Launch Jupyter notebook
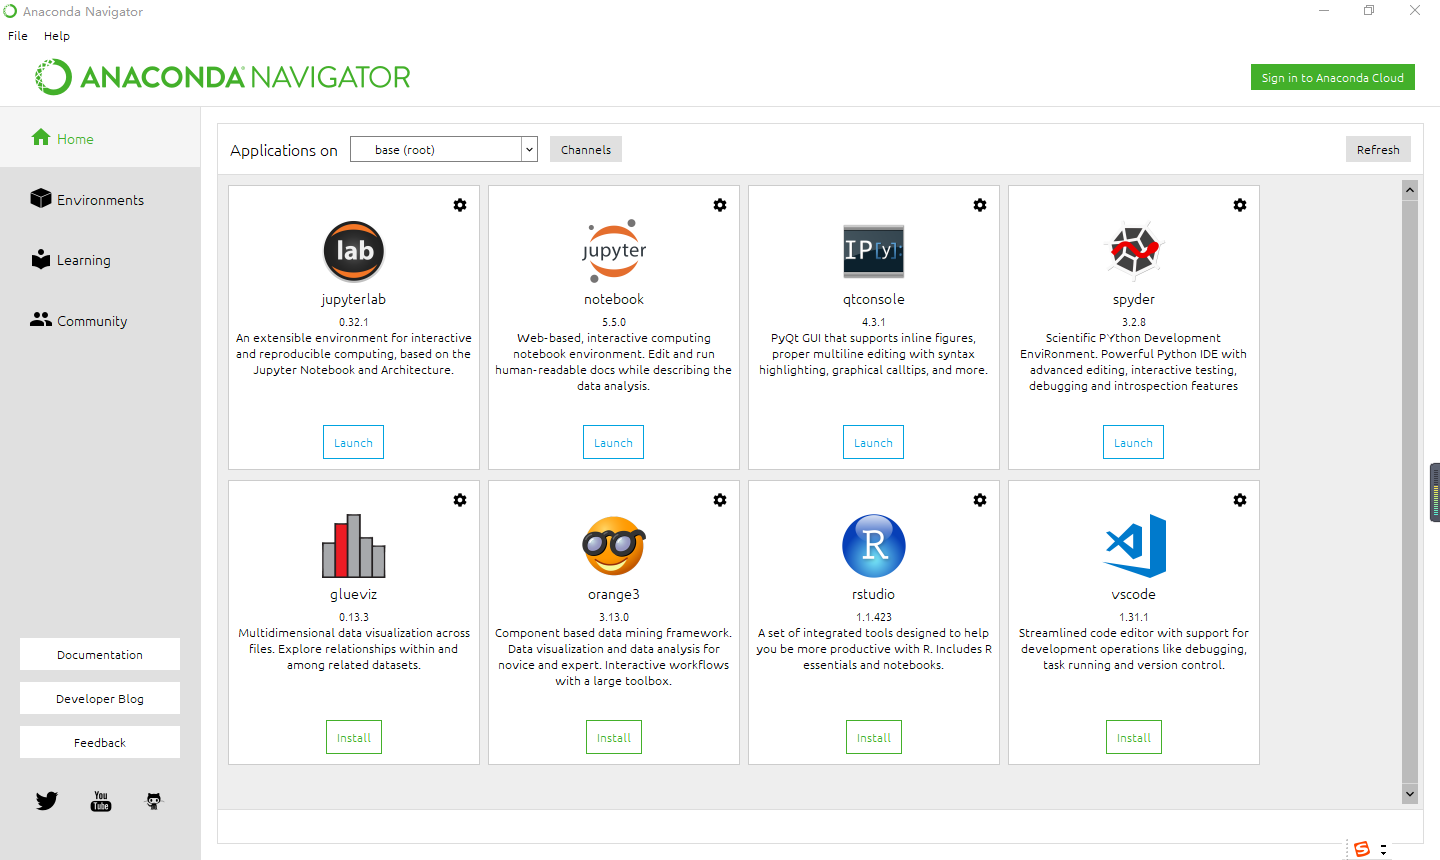Image resolution: width=1440 pixels, height=860 pixels. click(613, 442)
